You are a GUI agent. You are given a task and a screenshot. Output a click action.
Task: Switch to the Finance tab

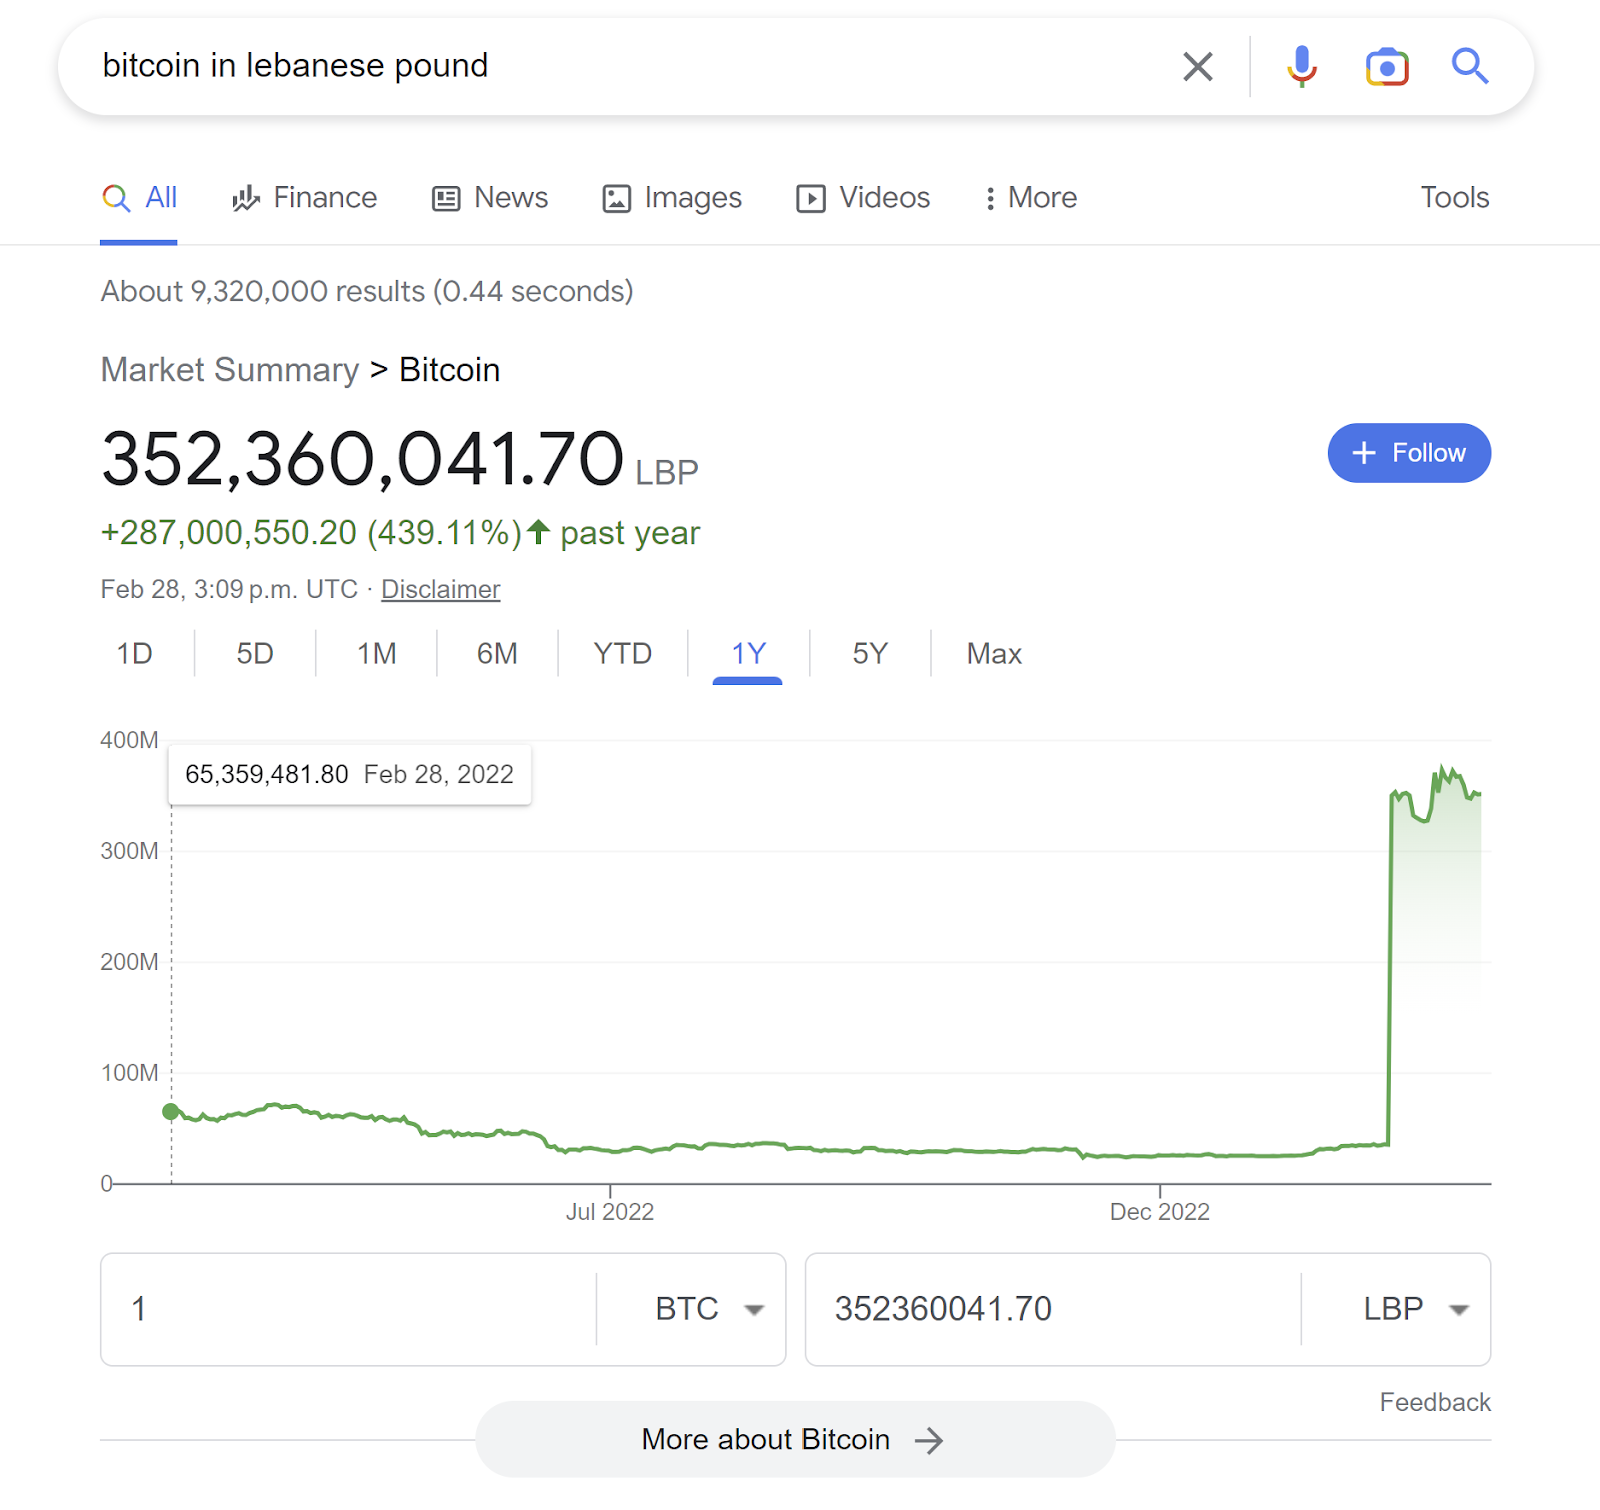[304, 198]
